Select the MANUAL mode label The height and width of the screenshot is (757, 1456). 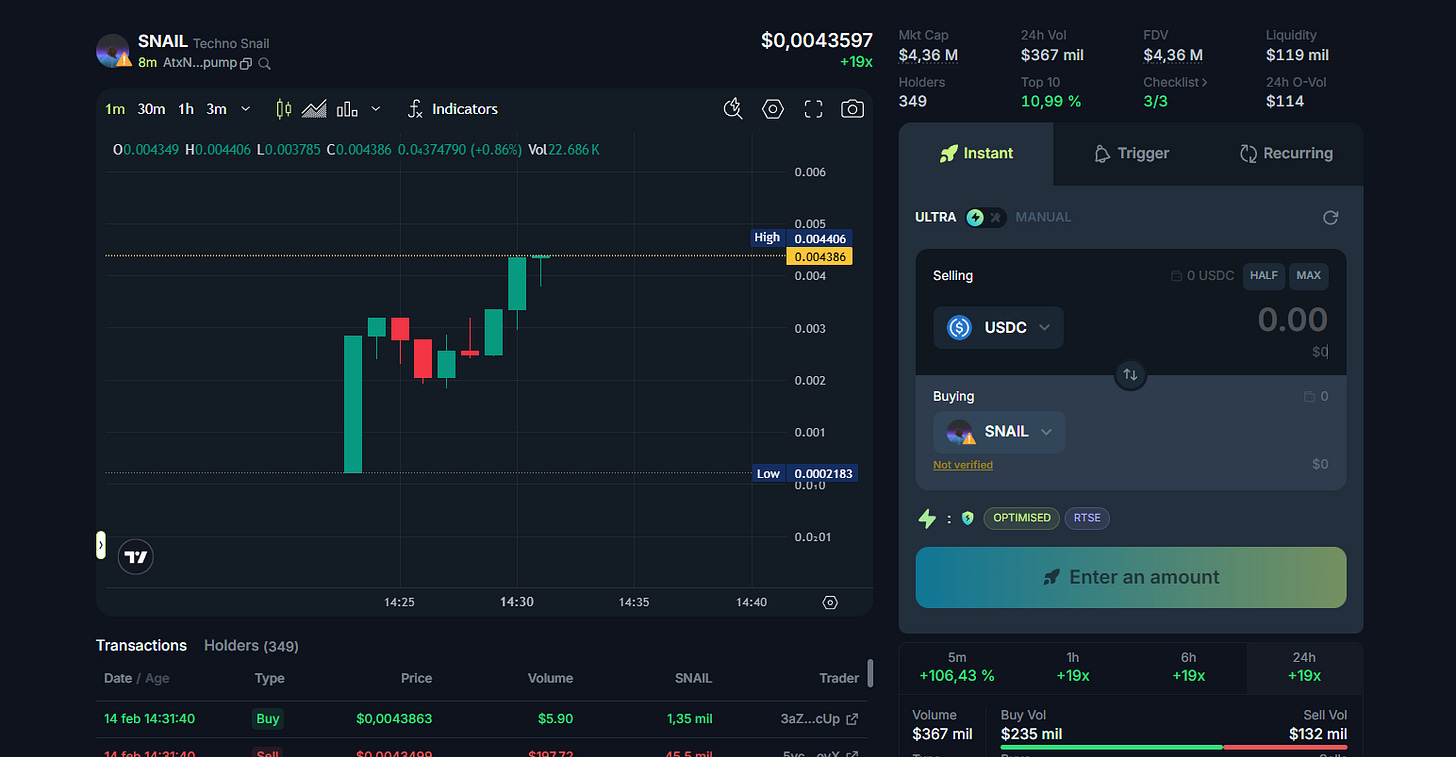coord(1043,217)
